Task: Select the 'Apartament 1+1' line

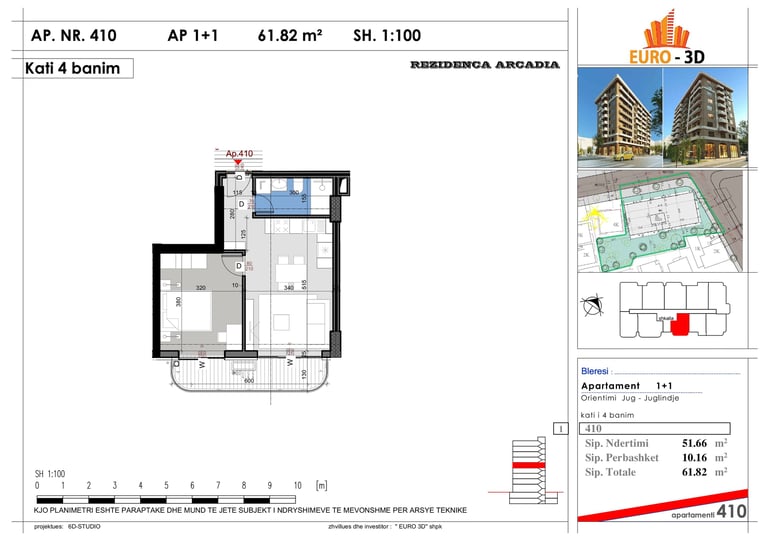Action: click(x=627, y=386)
